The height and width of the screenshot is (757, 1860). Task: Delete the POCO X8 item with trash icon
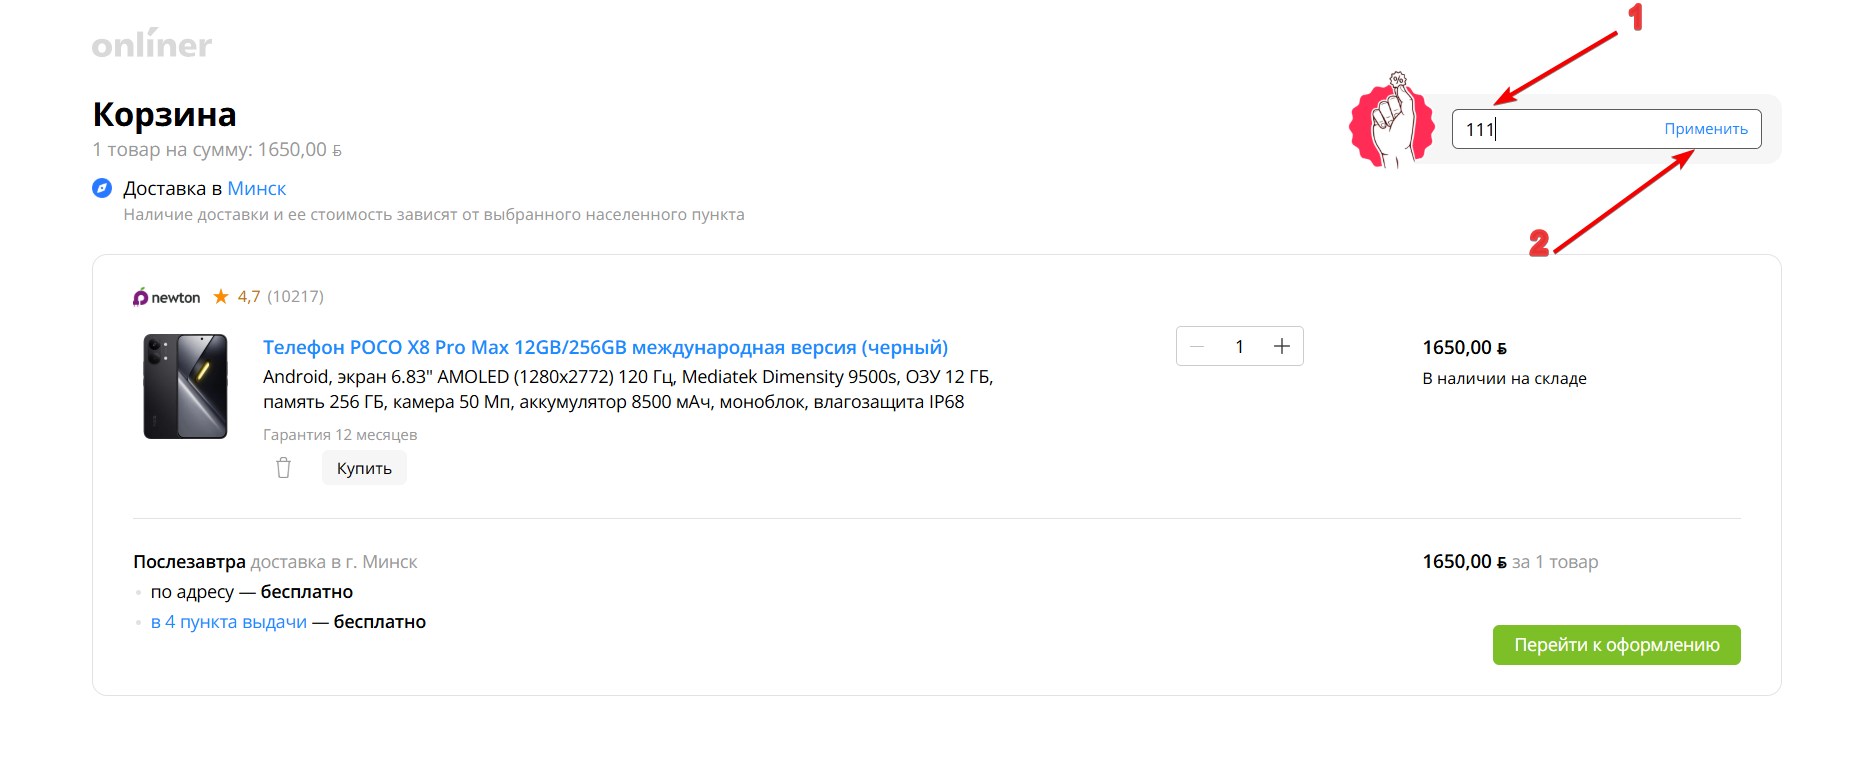pos(283,468)
